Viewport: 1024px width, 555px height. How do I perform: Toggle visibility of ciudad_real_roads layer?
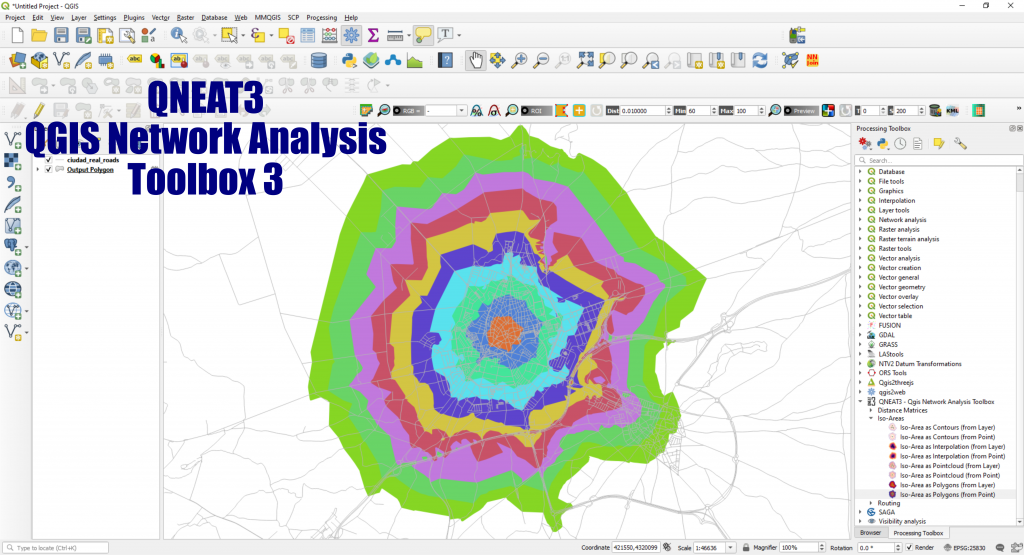click(48, 160)
